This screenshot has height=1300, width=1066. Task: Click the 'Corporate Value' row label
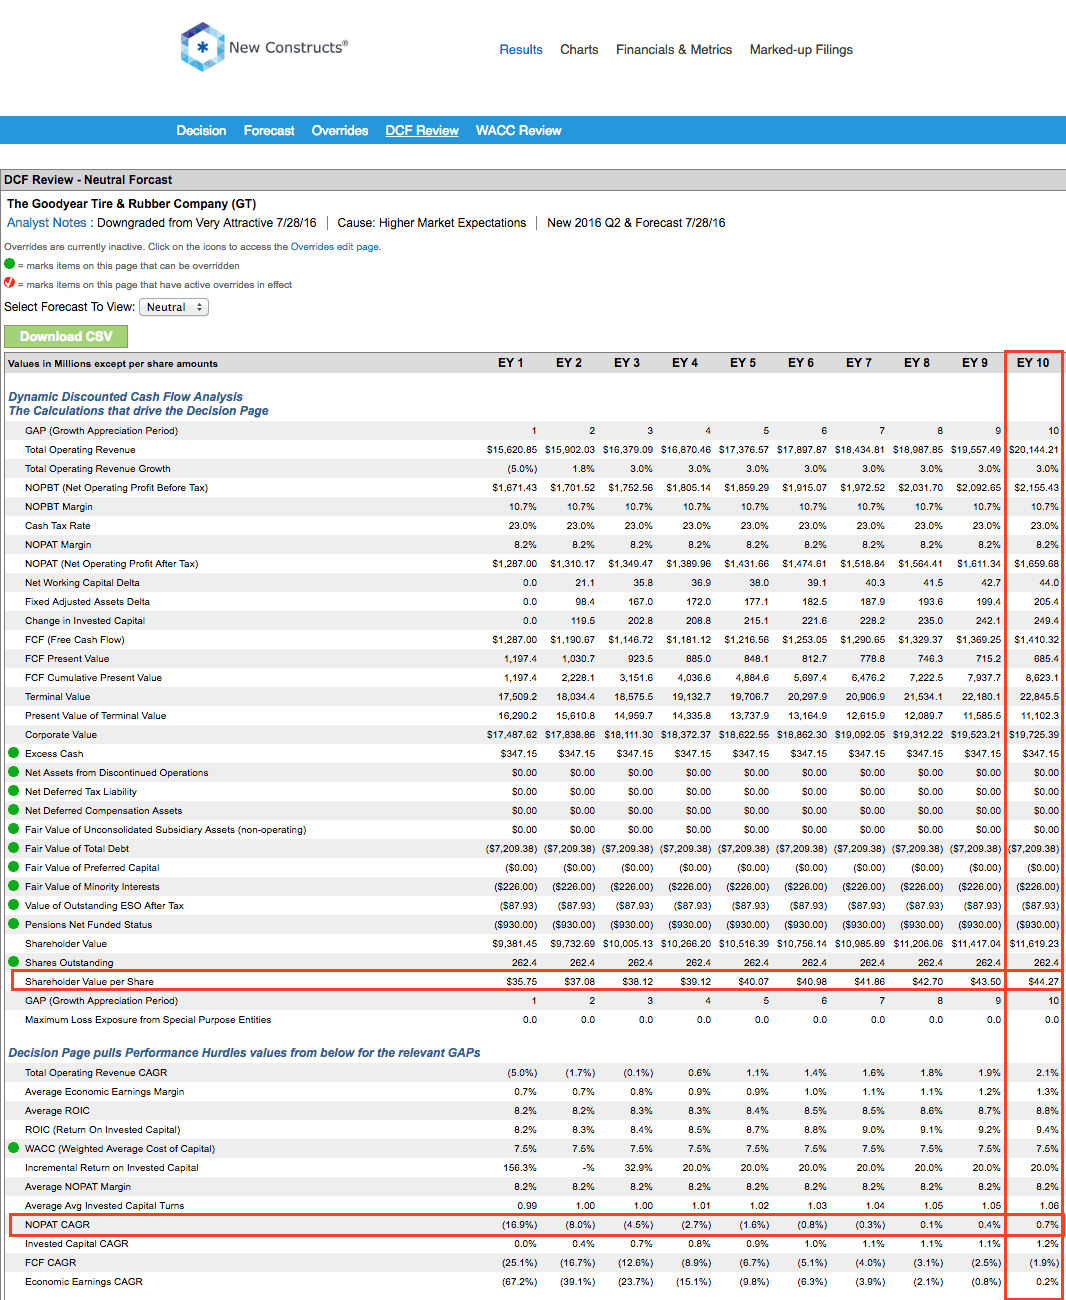(x=61, y=735)
